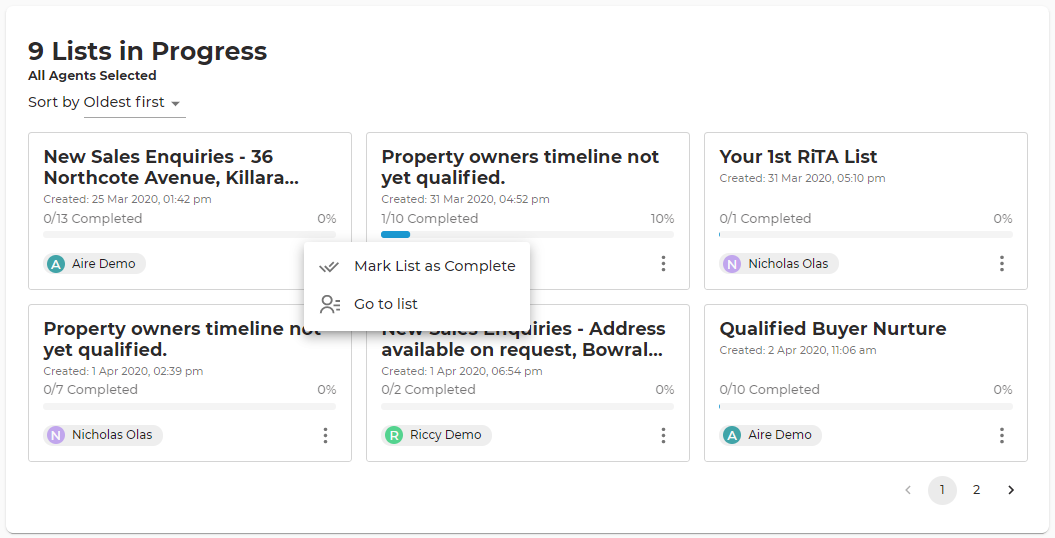Image resolution: width=1055 pixels, height=538 pixels.
Task: Click the person-list icon beside Go to list
Action: [330, 304]
